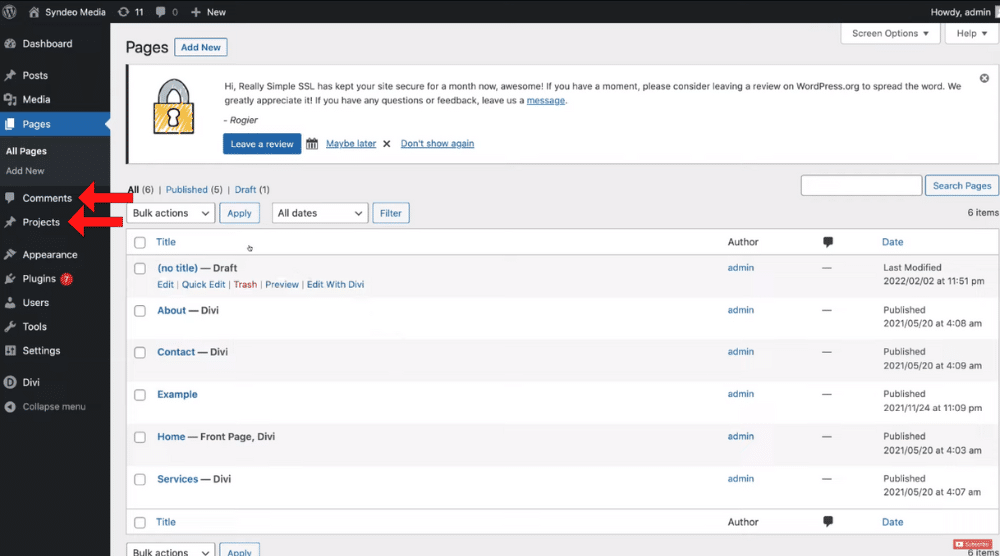Click the Users person icon
Viewport: 1000px width, 556px height.
pos(10,302)
